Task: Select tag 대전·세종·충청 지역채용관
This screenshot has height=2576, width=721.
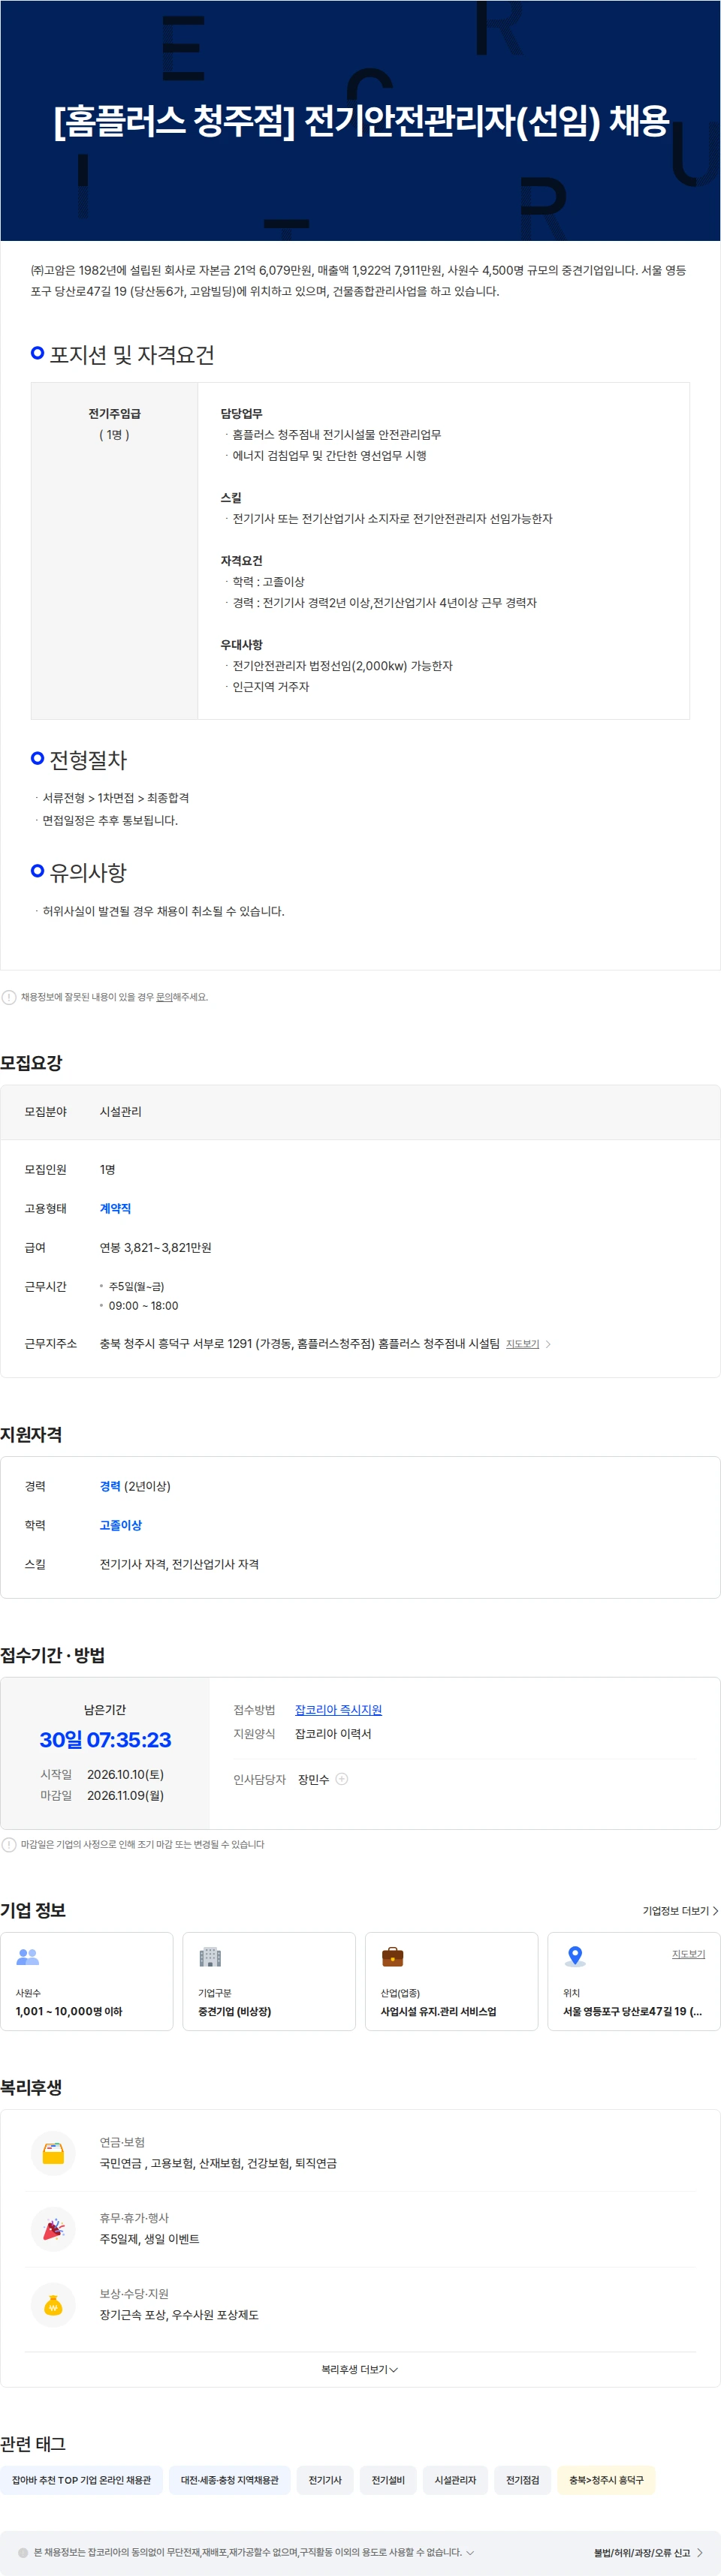Action: tap(230, 2480)
